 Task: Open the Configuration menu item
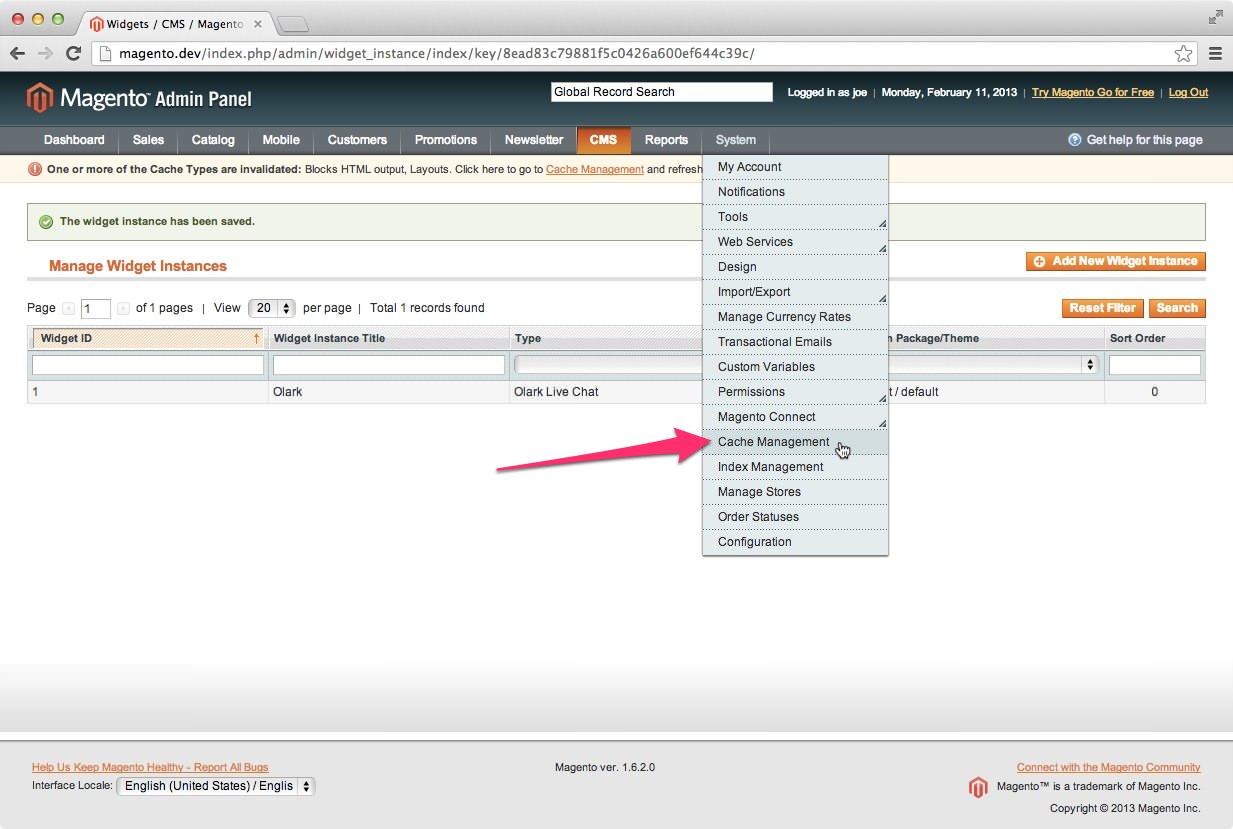(x=754, y=542)
